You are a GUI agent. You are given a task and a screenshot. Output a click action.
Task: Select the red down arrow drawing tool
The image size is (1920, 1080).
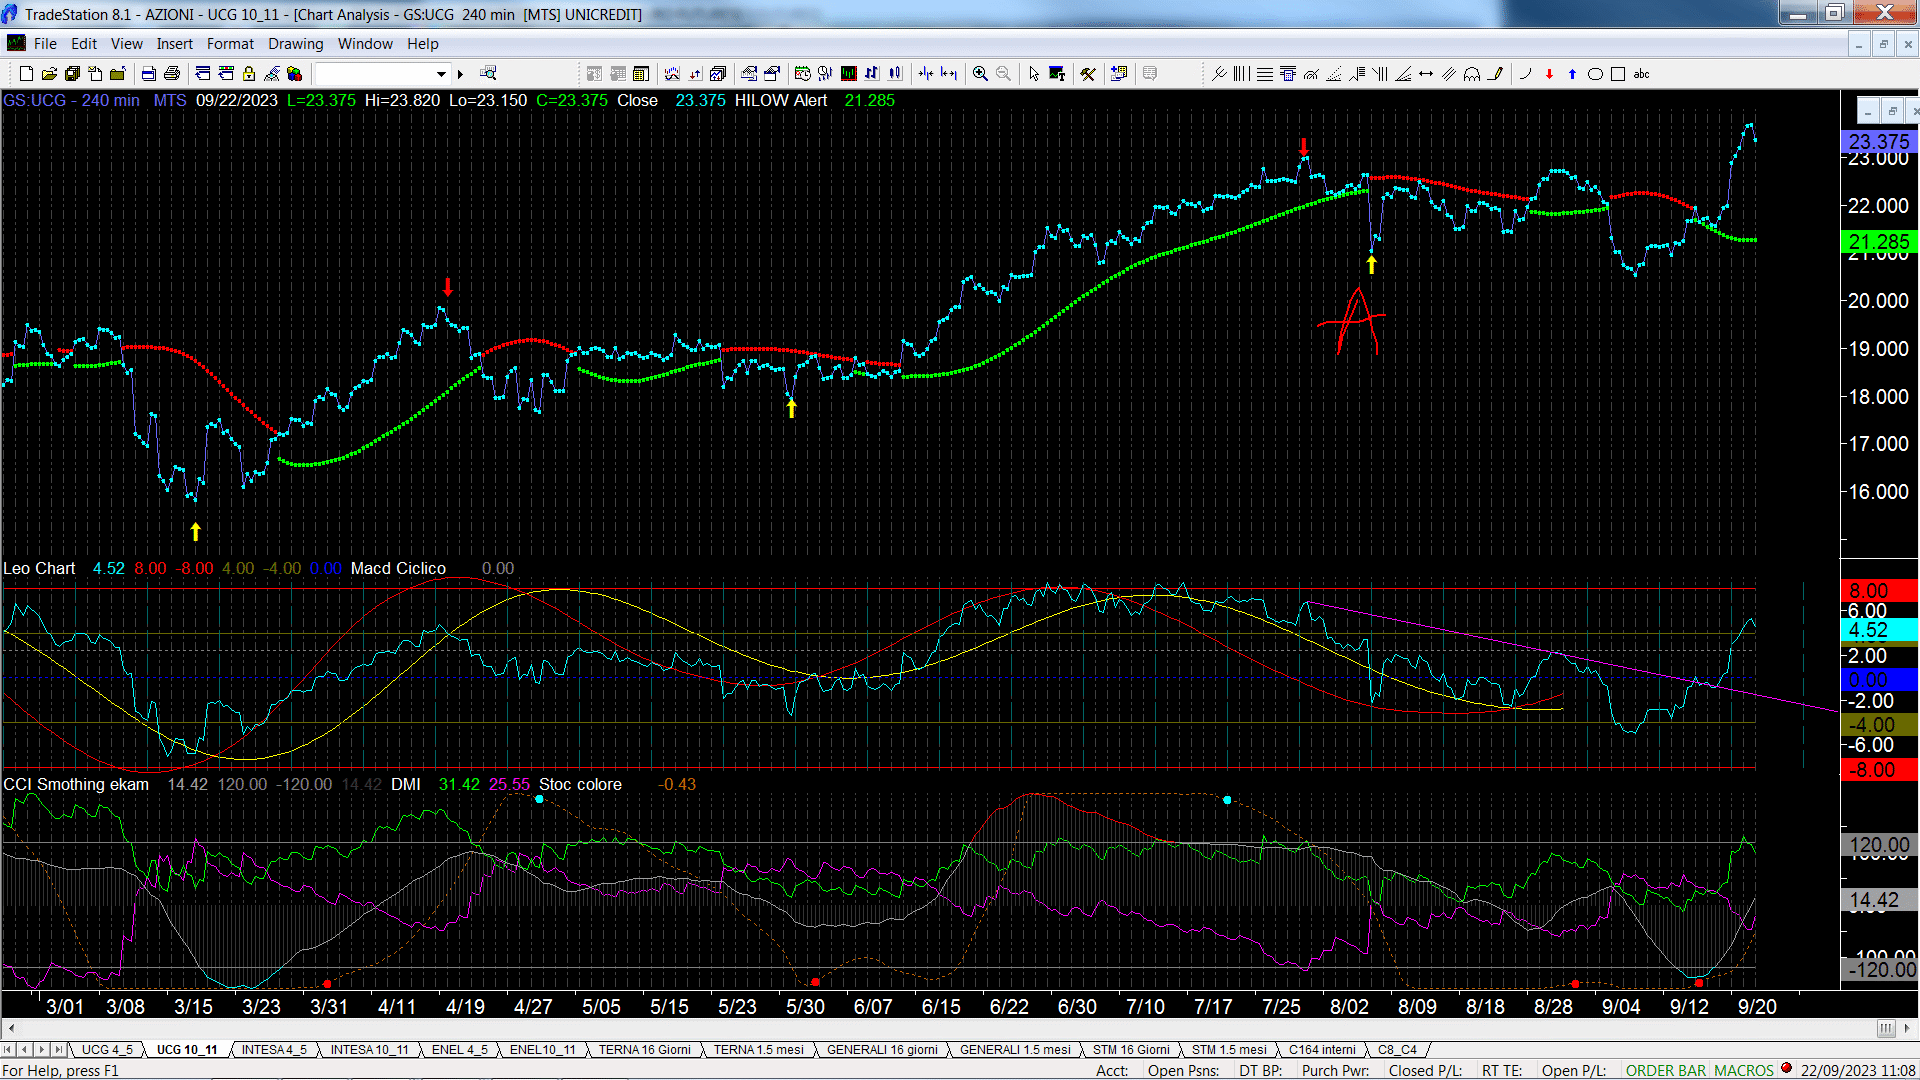pyautogui.click(x=1549, y=74)
